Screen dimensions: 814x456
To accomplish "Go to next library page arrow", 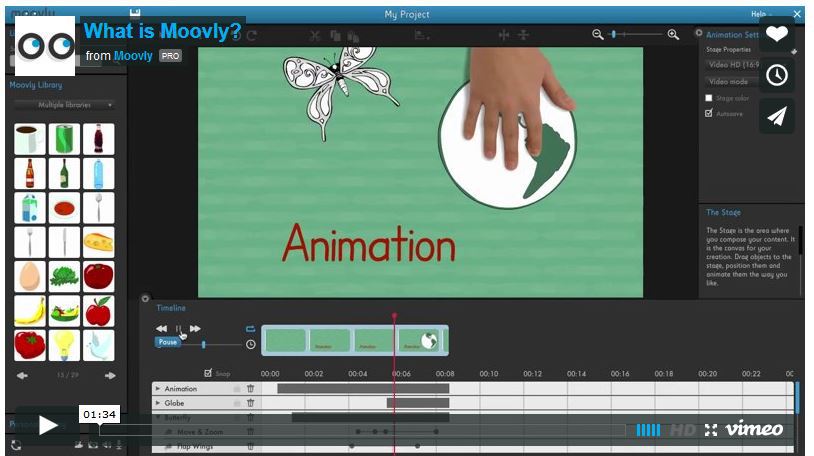I will [x=110, y=375].
